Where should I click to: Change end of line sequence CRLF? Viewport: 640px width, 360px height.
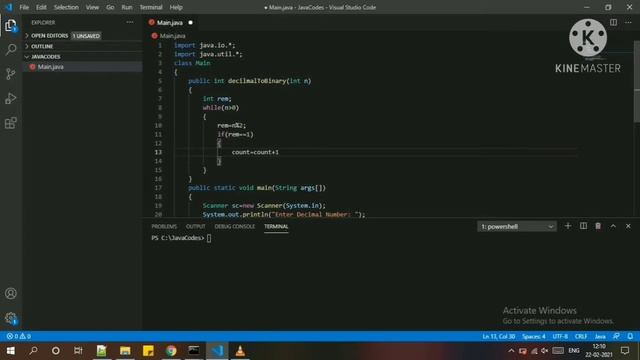click(581, 336)
